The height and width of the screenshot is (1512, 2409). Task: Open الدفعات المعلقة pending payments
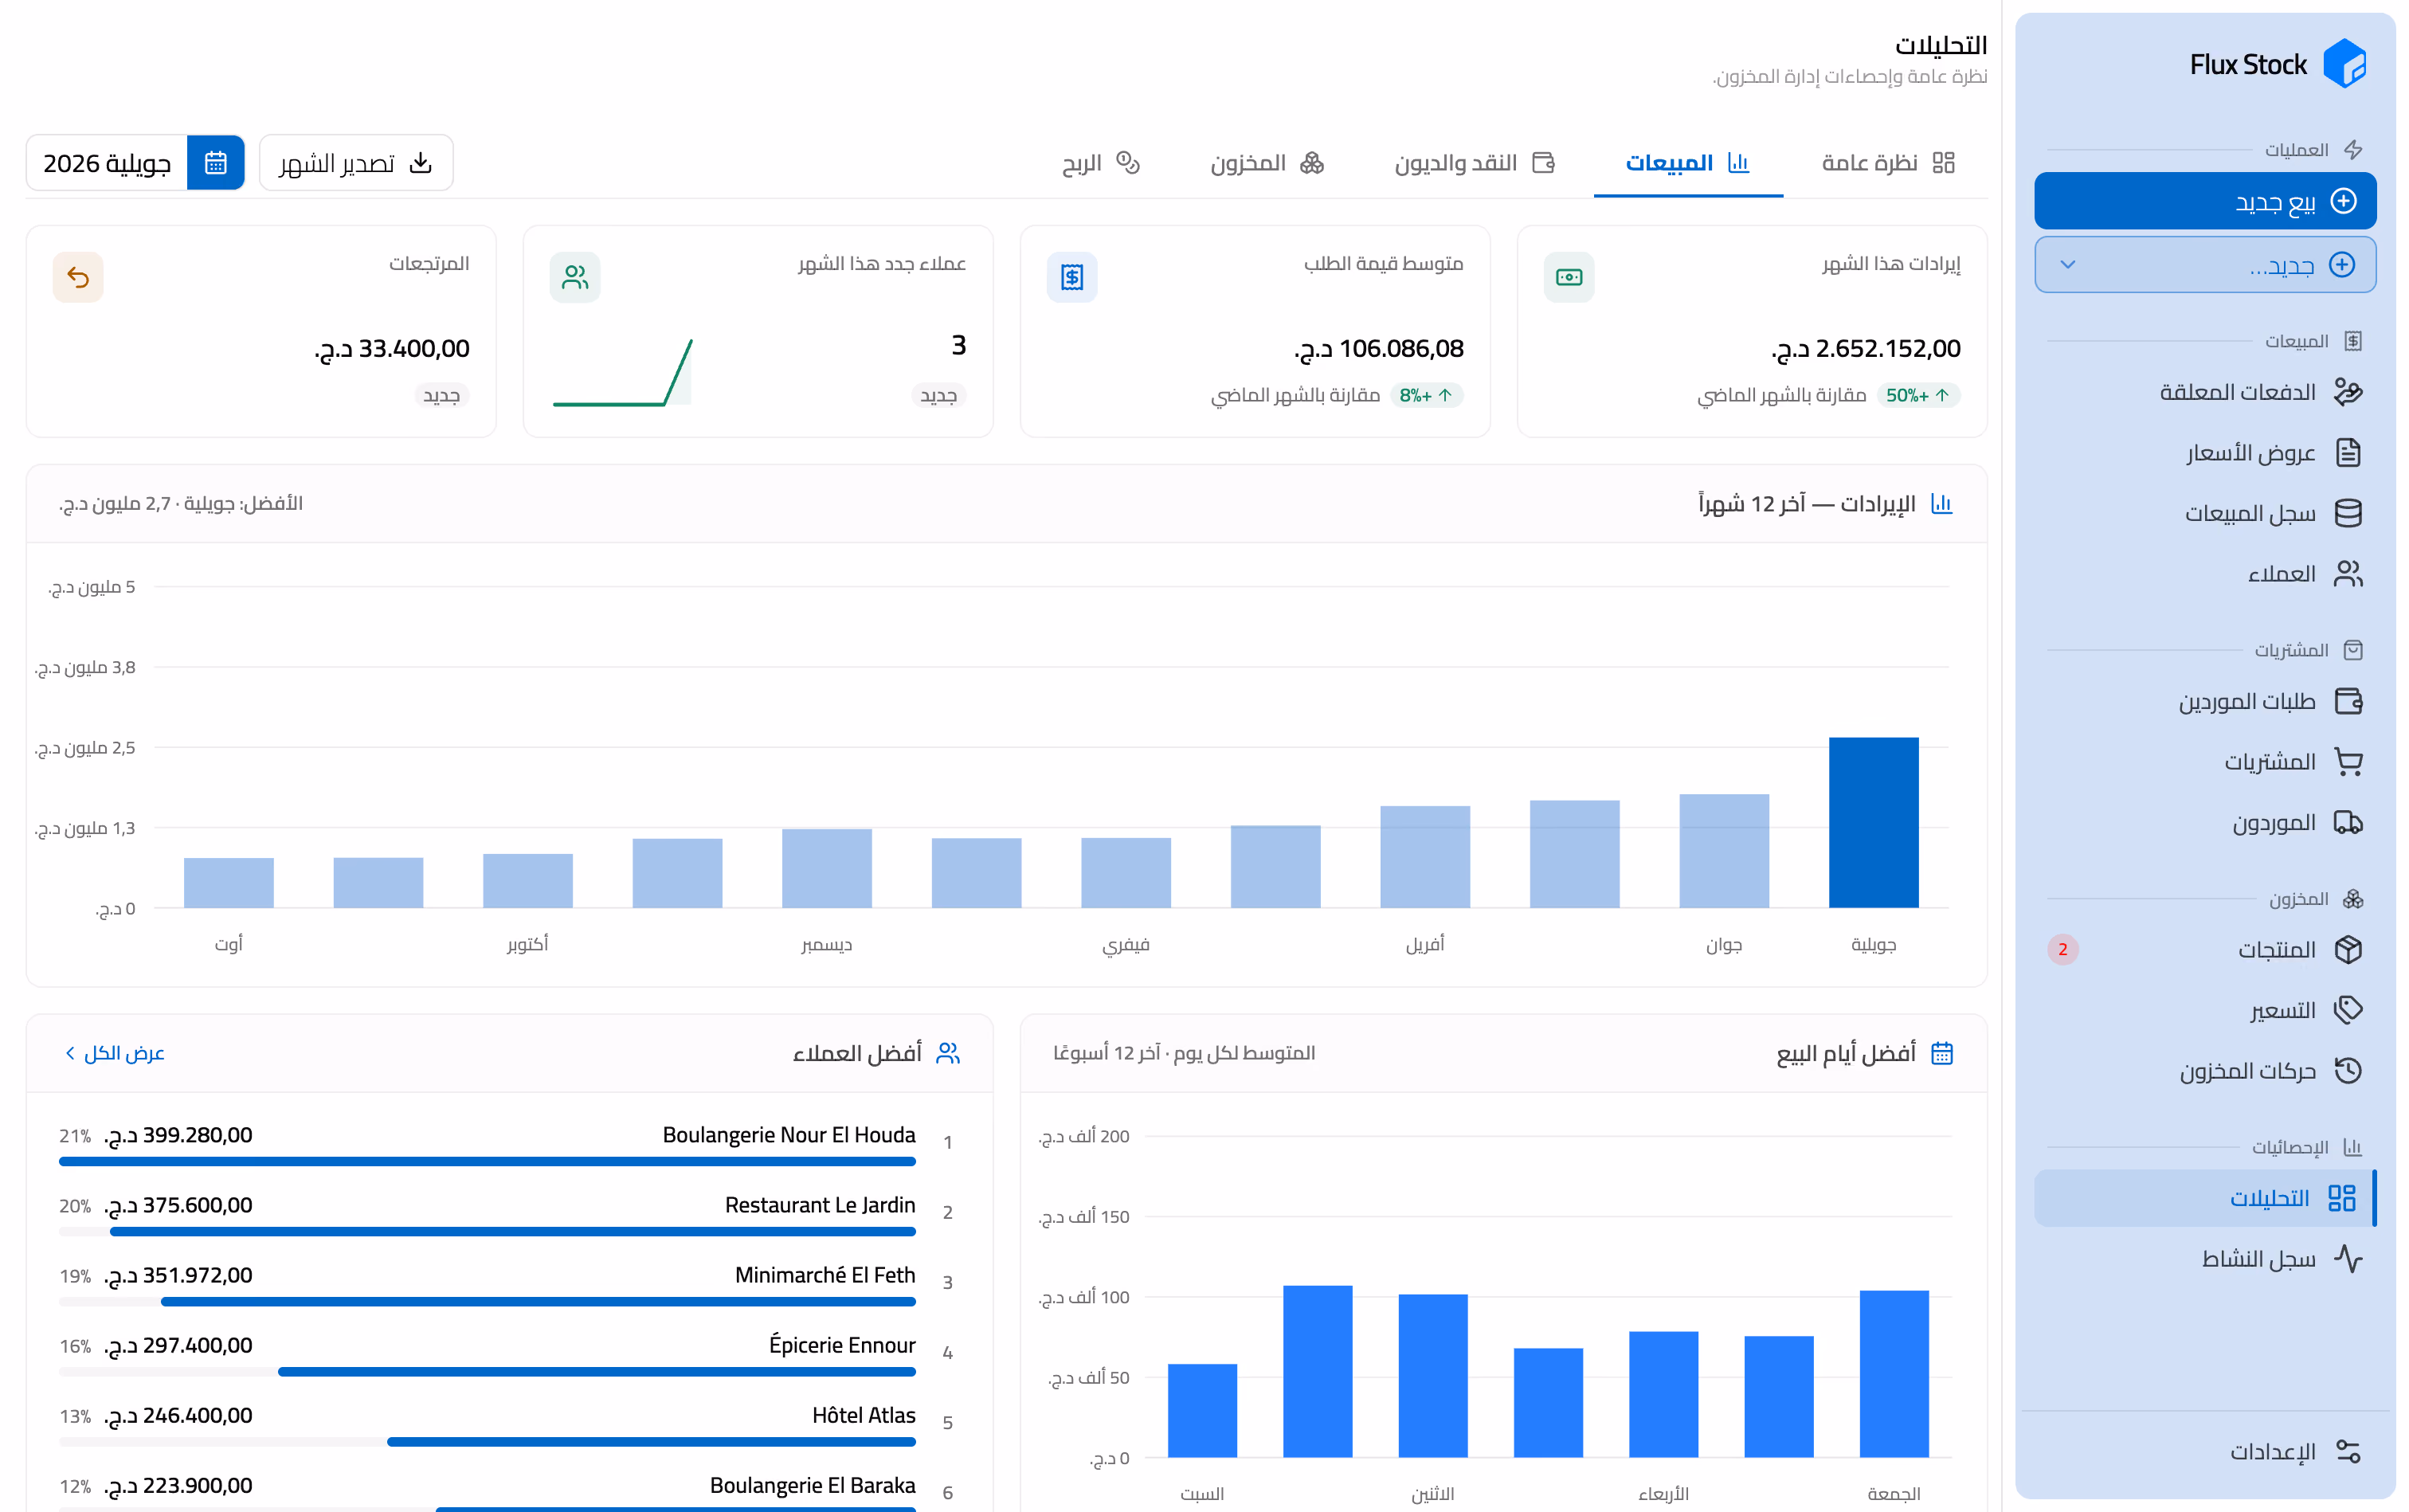pos(2204,392)
